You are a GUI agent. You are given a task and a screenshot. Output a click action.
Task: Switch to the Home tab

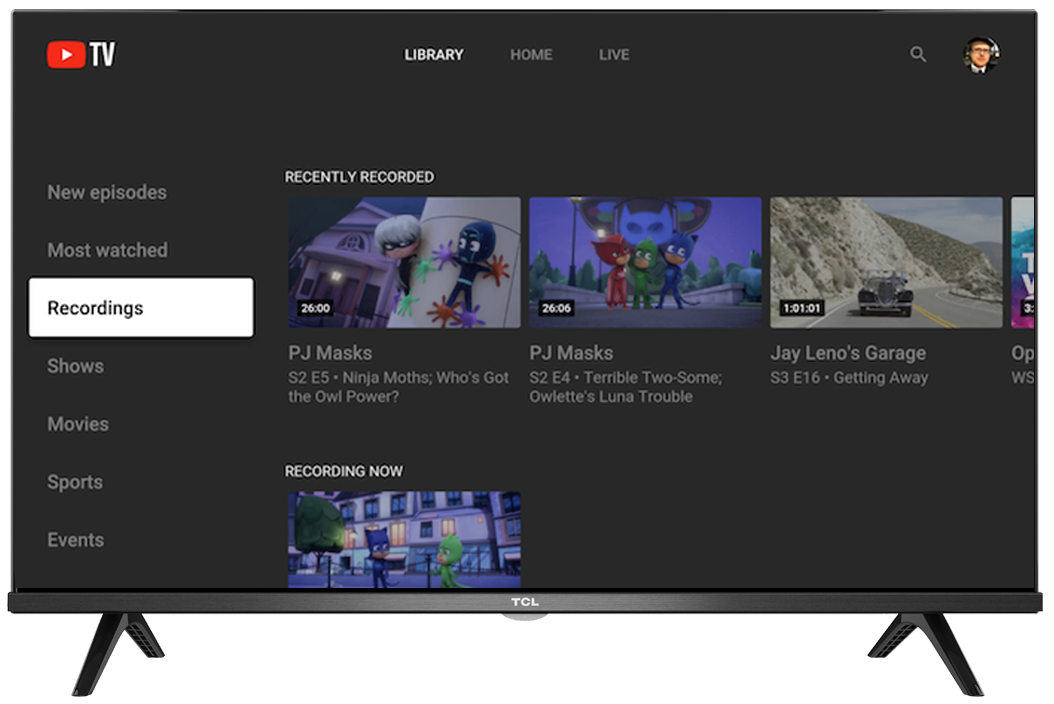tap(531, 55)
